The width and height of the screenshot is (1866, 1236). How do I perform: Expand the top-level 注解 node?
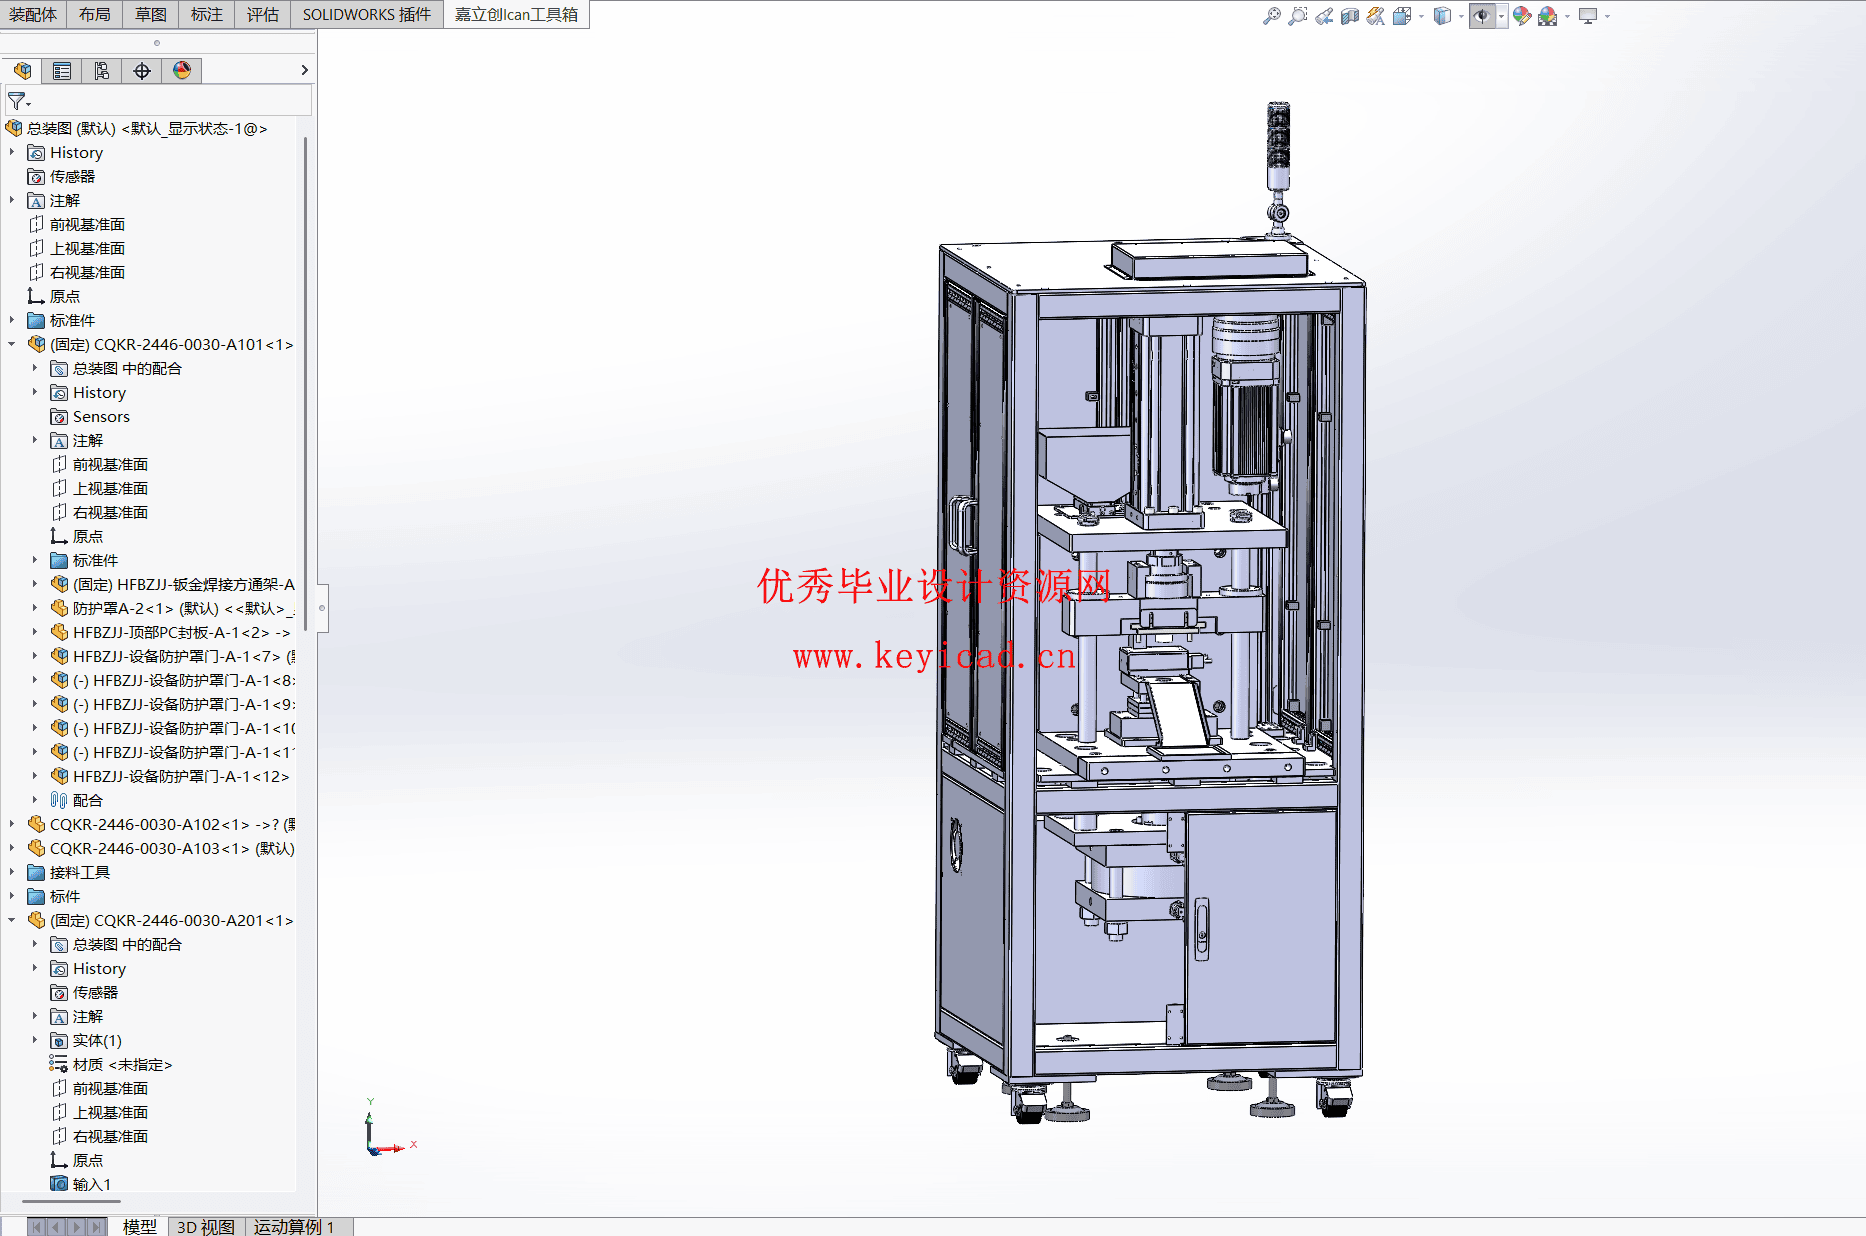pyautogui.click(x=12, y=200)
